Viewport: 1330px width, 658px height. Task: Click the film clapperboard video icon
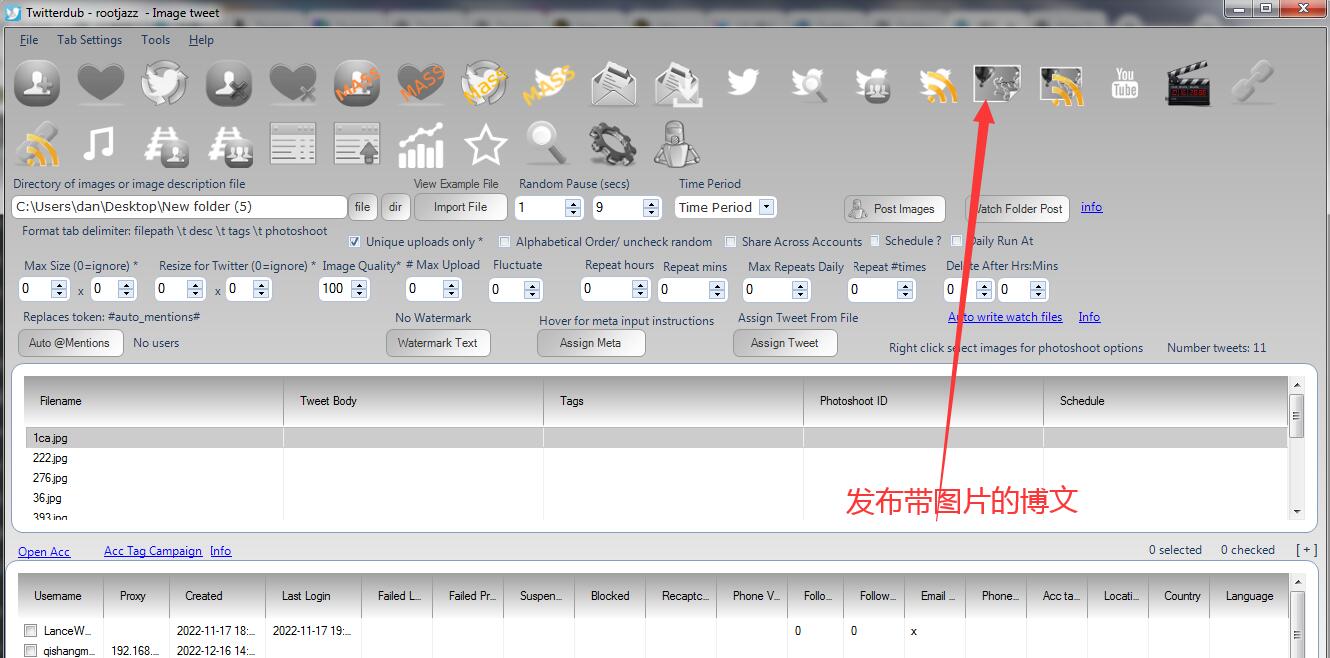pyautogui.click(x=1189, y=84)
